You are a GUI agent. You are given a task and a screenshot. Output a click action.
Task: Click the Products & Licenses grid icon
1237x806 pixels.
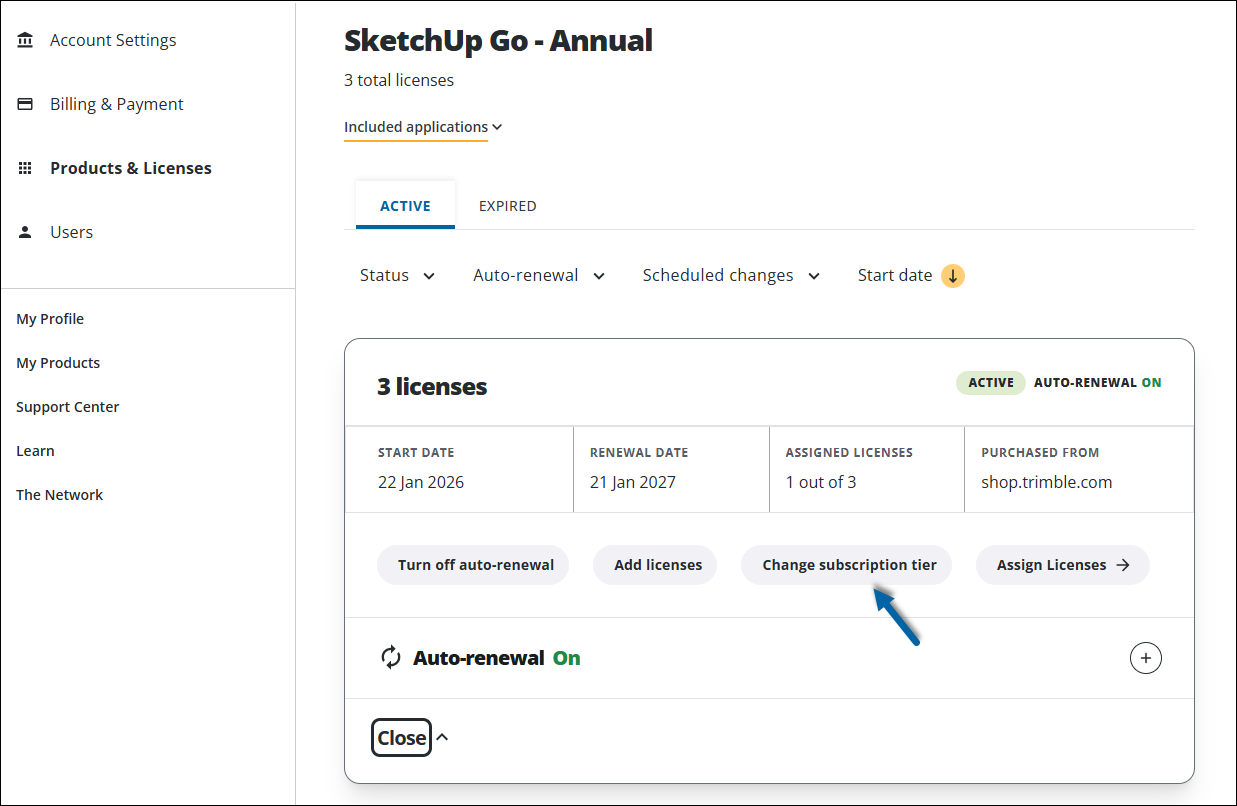pos(26,168)
